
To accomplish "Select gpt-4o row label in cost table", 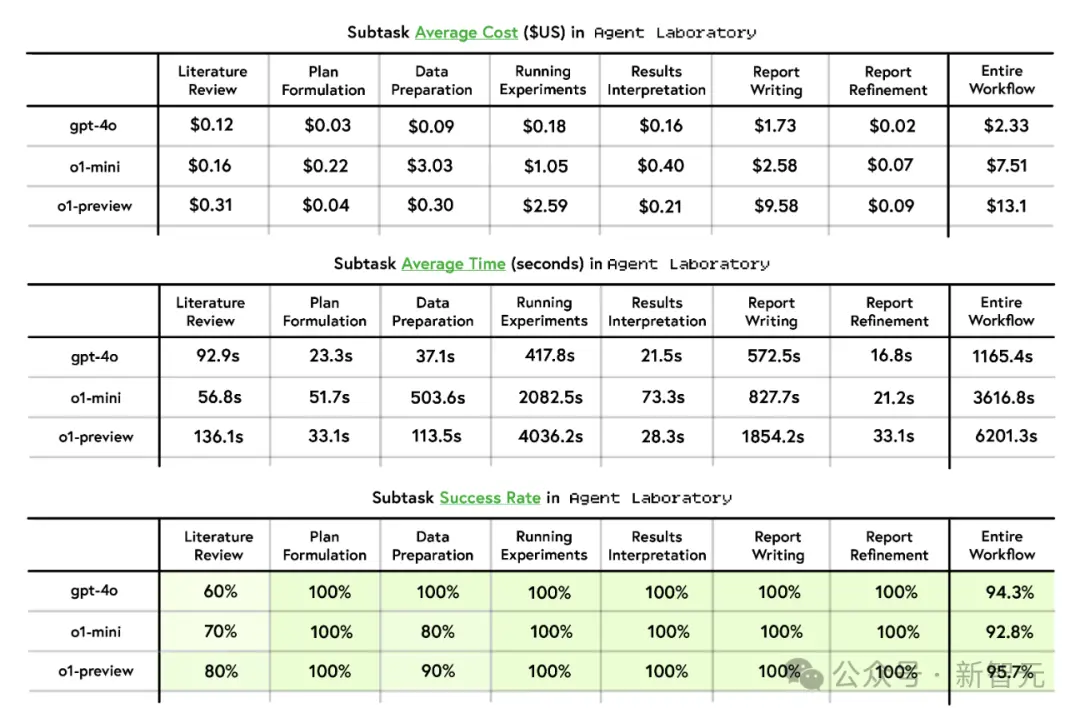I will [x=93, y=125].
